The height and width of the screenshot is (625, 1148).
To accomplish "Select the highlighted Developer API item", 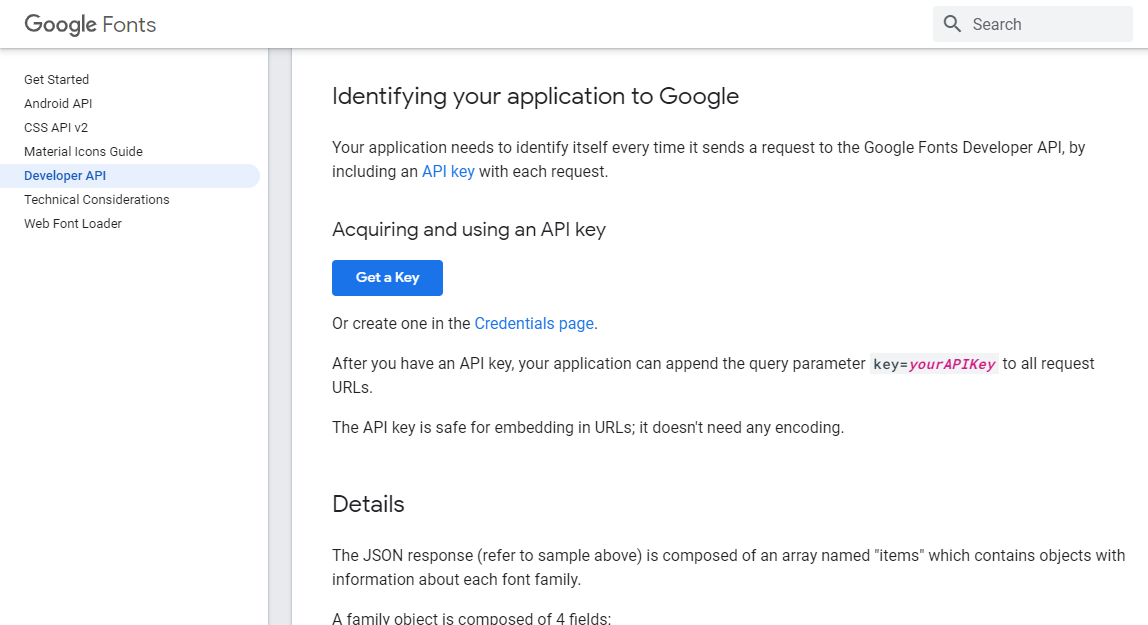I will click(65, 175).
